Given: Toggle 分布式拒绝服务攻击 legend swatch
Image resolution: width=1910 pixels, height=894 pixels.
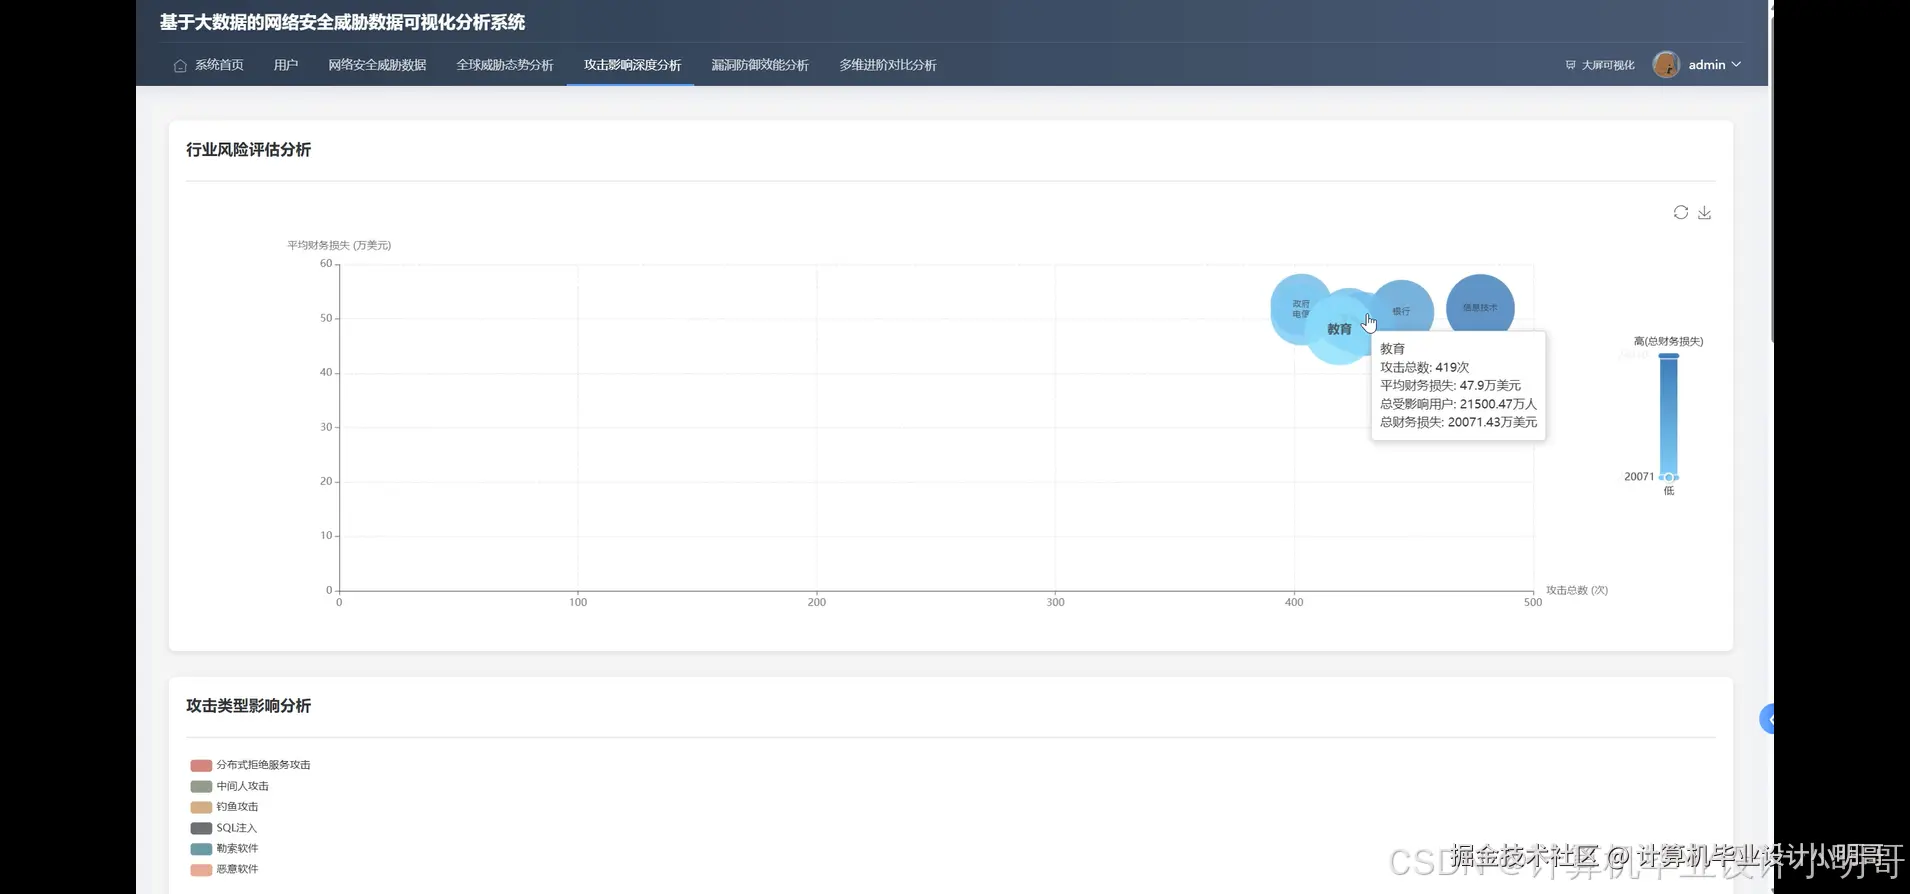Looking at the screenshot, I should pos(201,765).
